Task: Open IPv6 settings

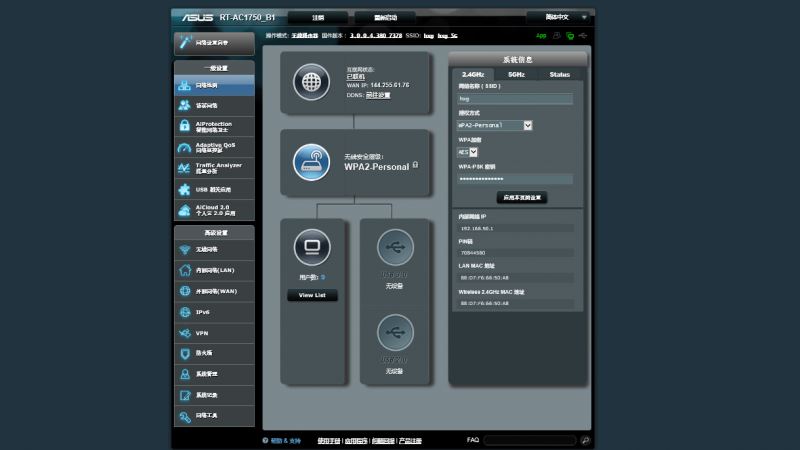Action: [x=214, y=312]
